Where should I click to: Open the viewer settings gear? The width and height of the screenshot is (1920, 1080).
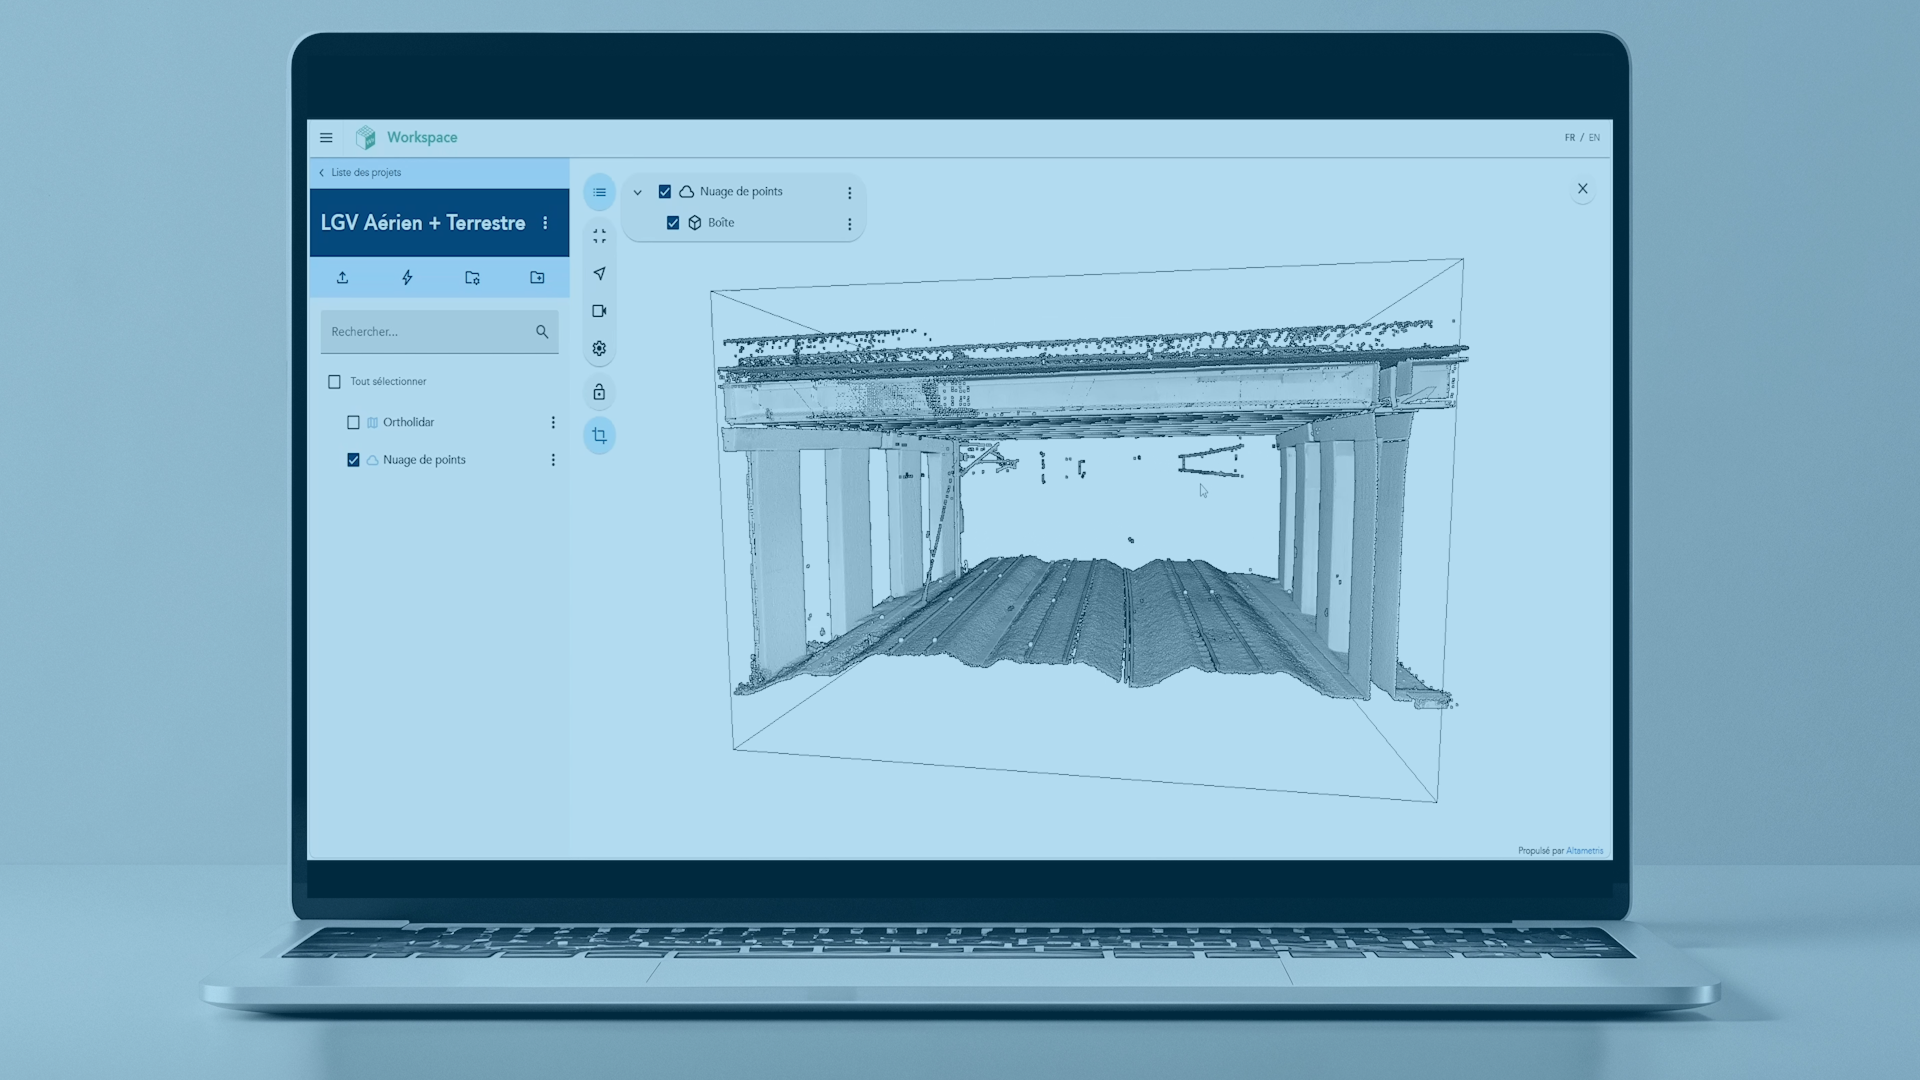[599, 348]
